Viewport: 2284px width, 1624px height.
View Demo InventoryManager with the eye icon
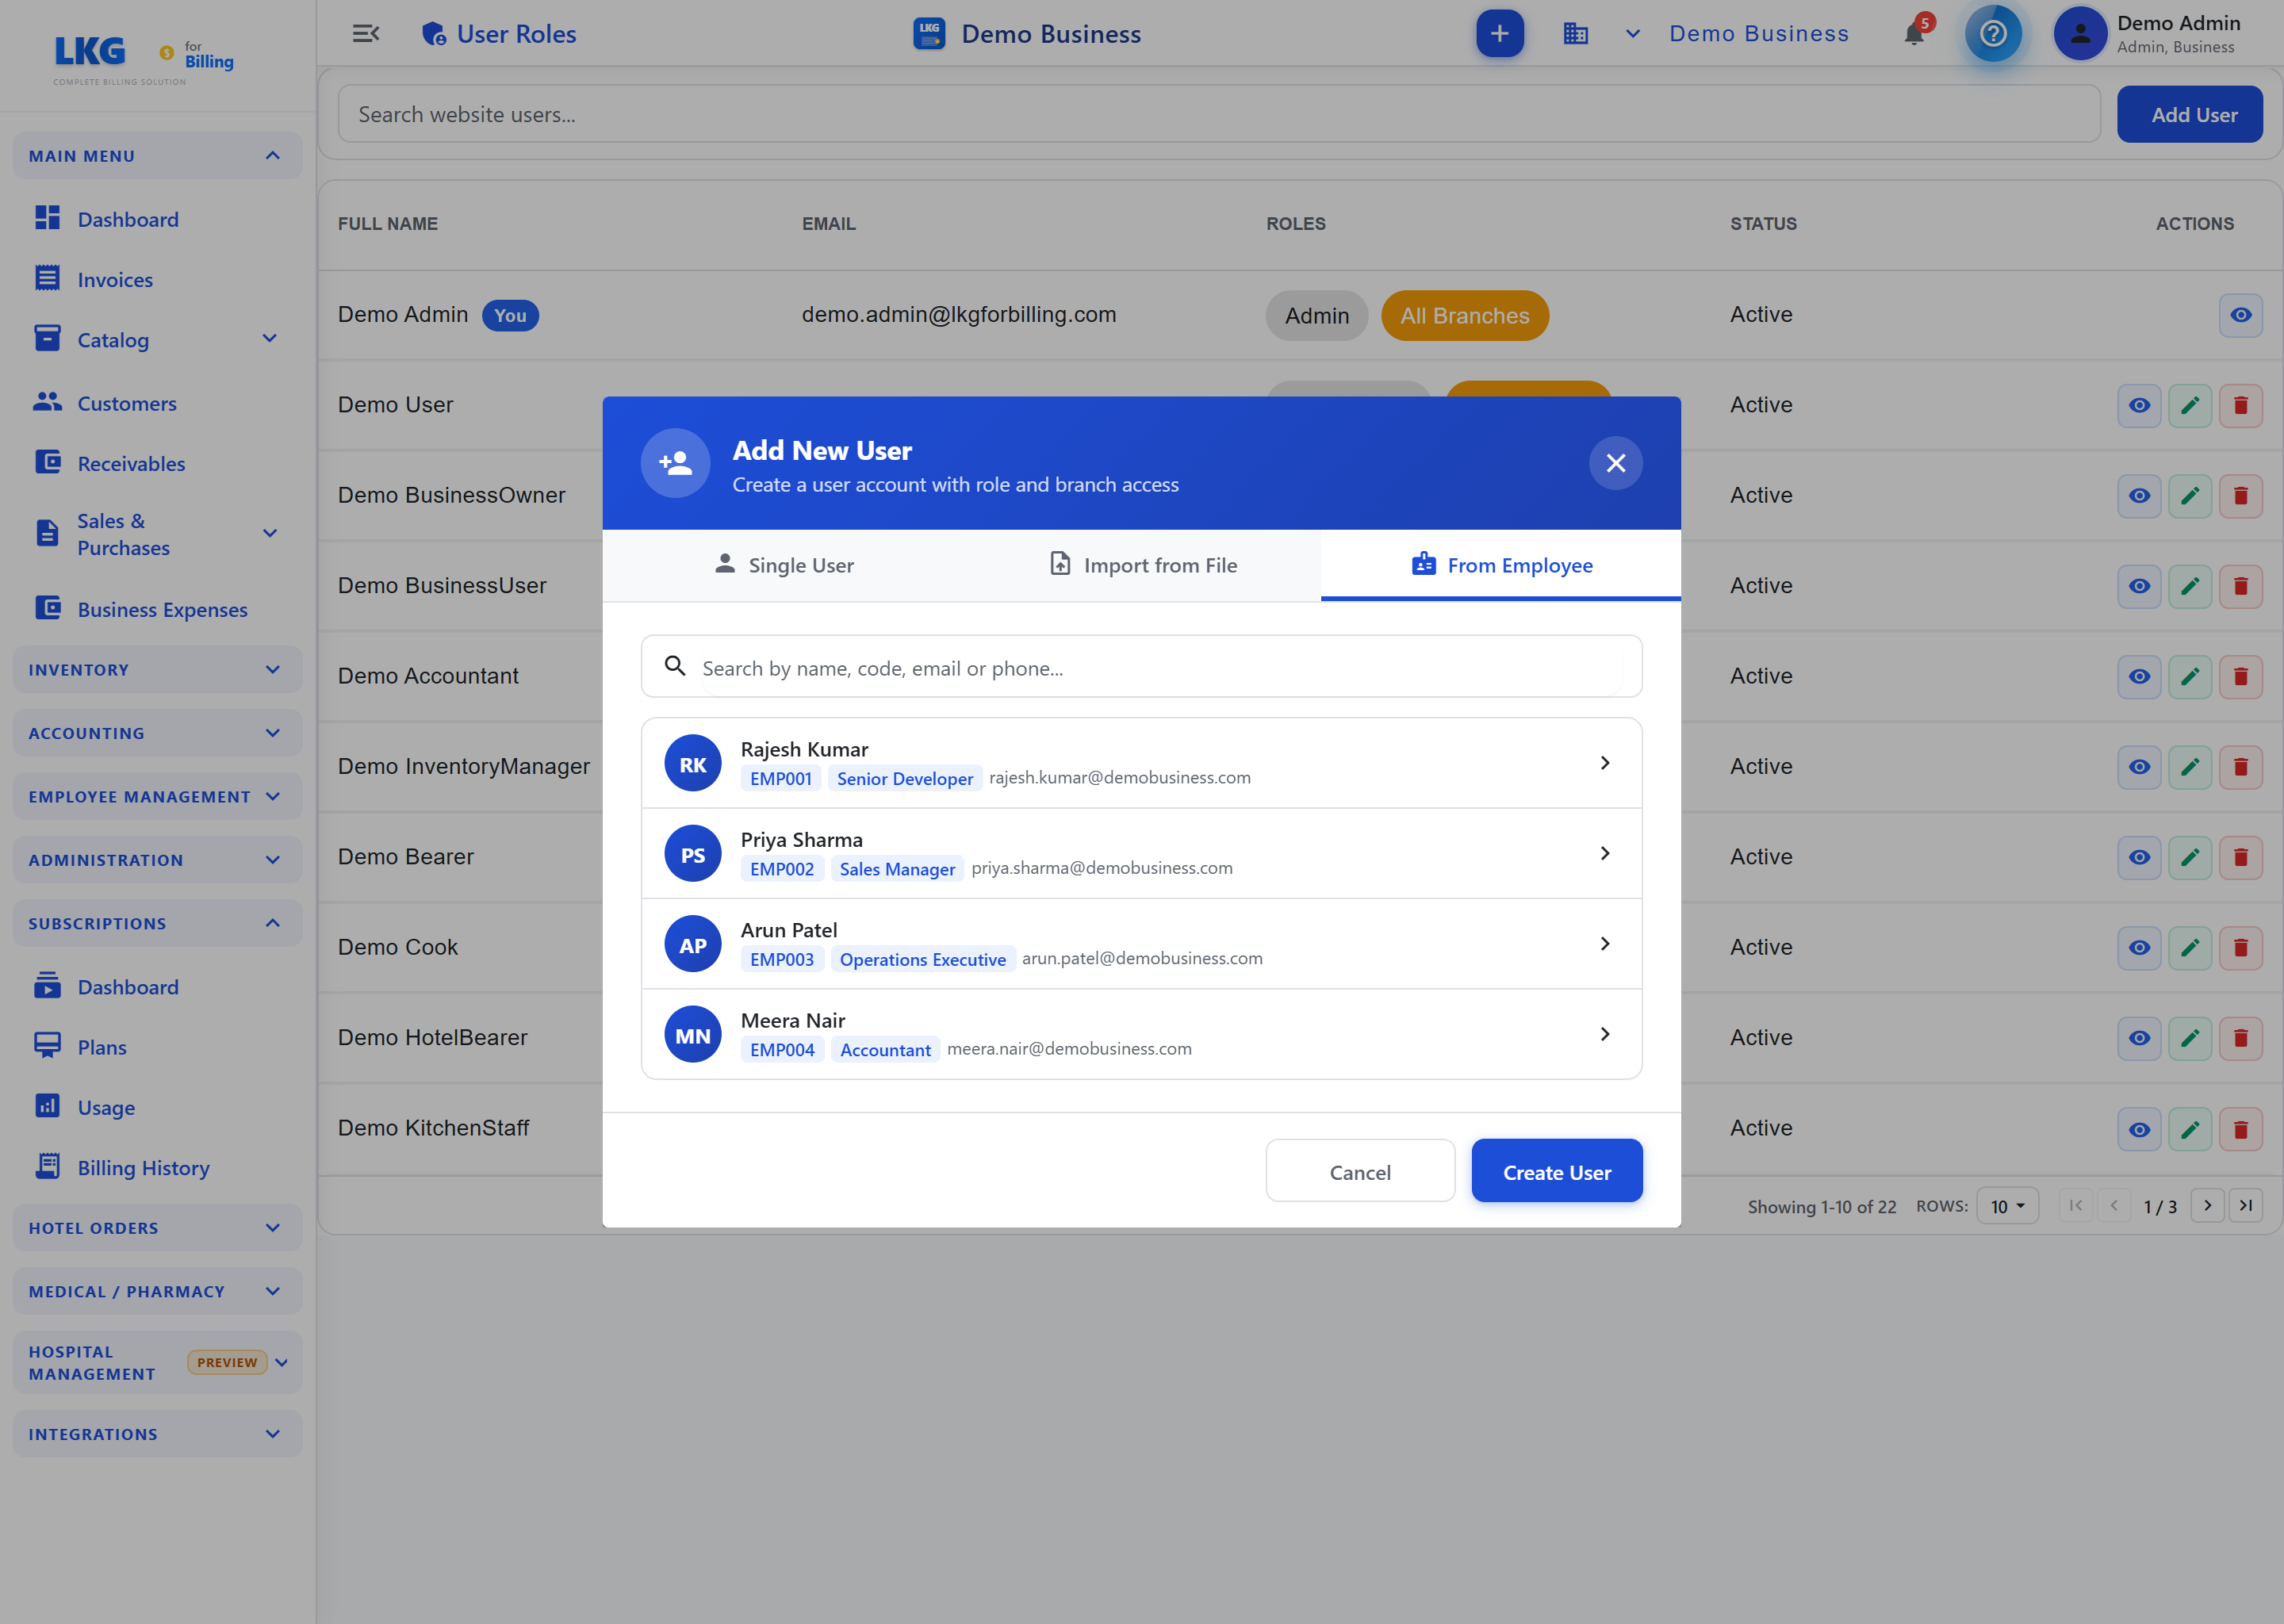click(2139, 767)
